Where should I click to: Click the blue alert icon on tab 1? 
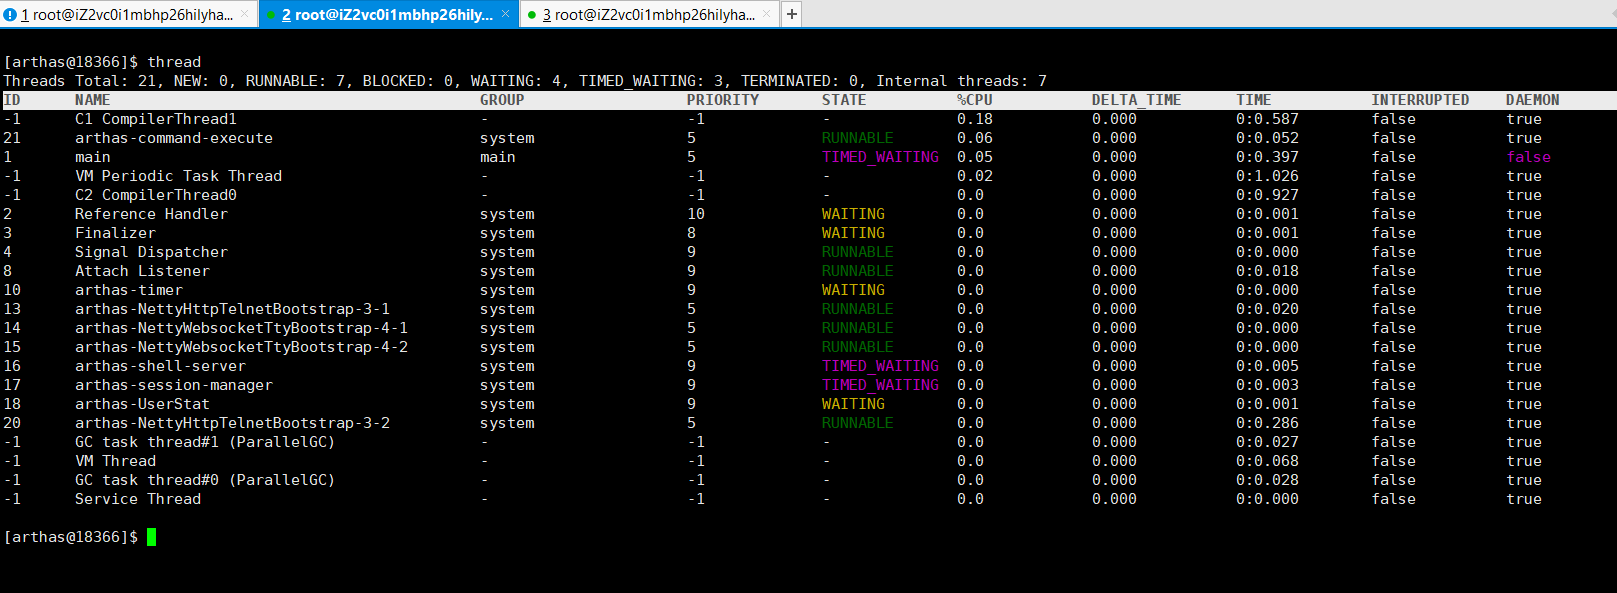pyautogui.click(x=10, y=15)
